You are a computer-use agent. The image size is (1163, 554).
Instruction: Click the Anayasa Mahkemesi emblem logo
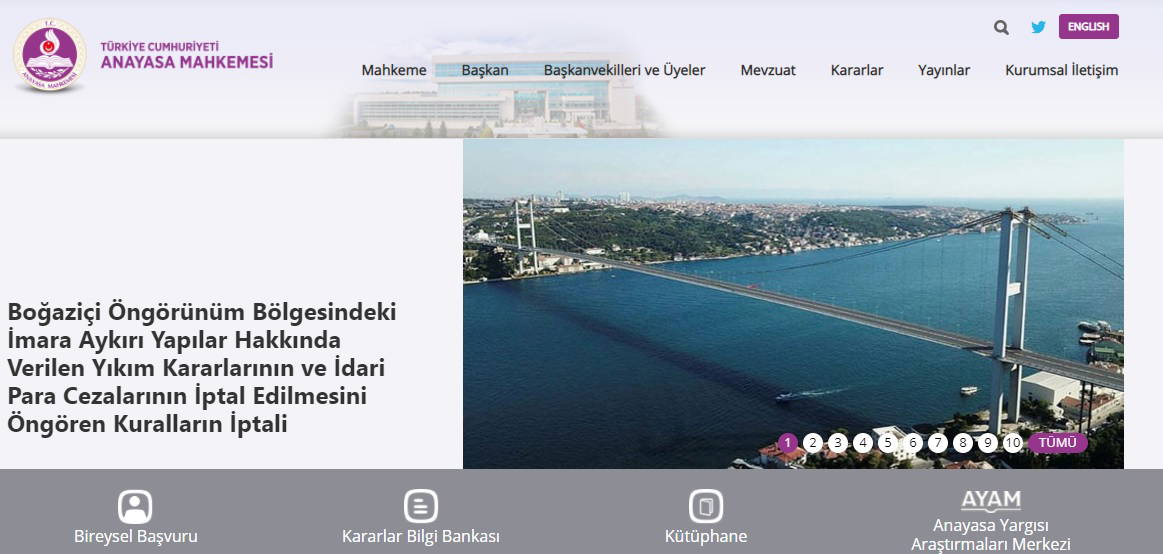tap(49, 55)
